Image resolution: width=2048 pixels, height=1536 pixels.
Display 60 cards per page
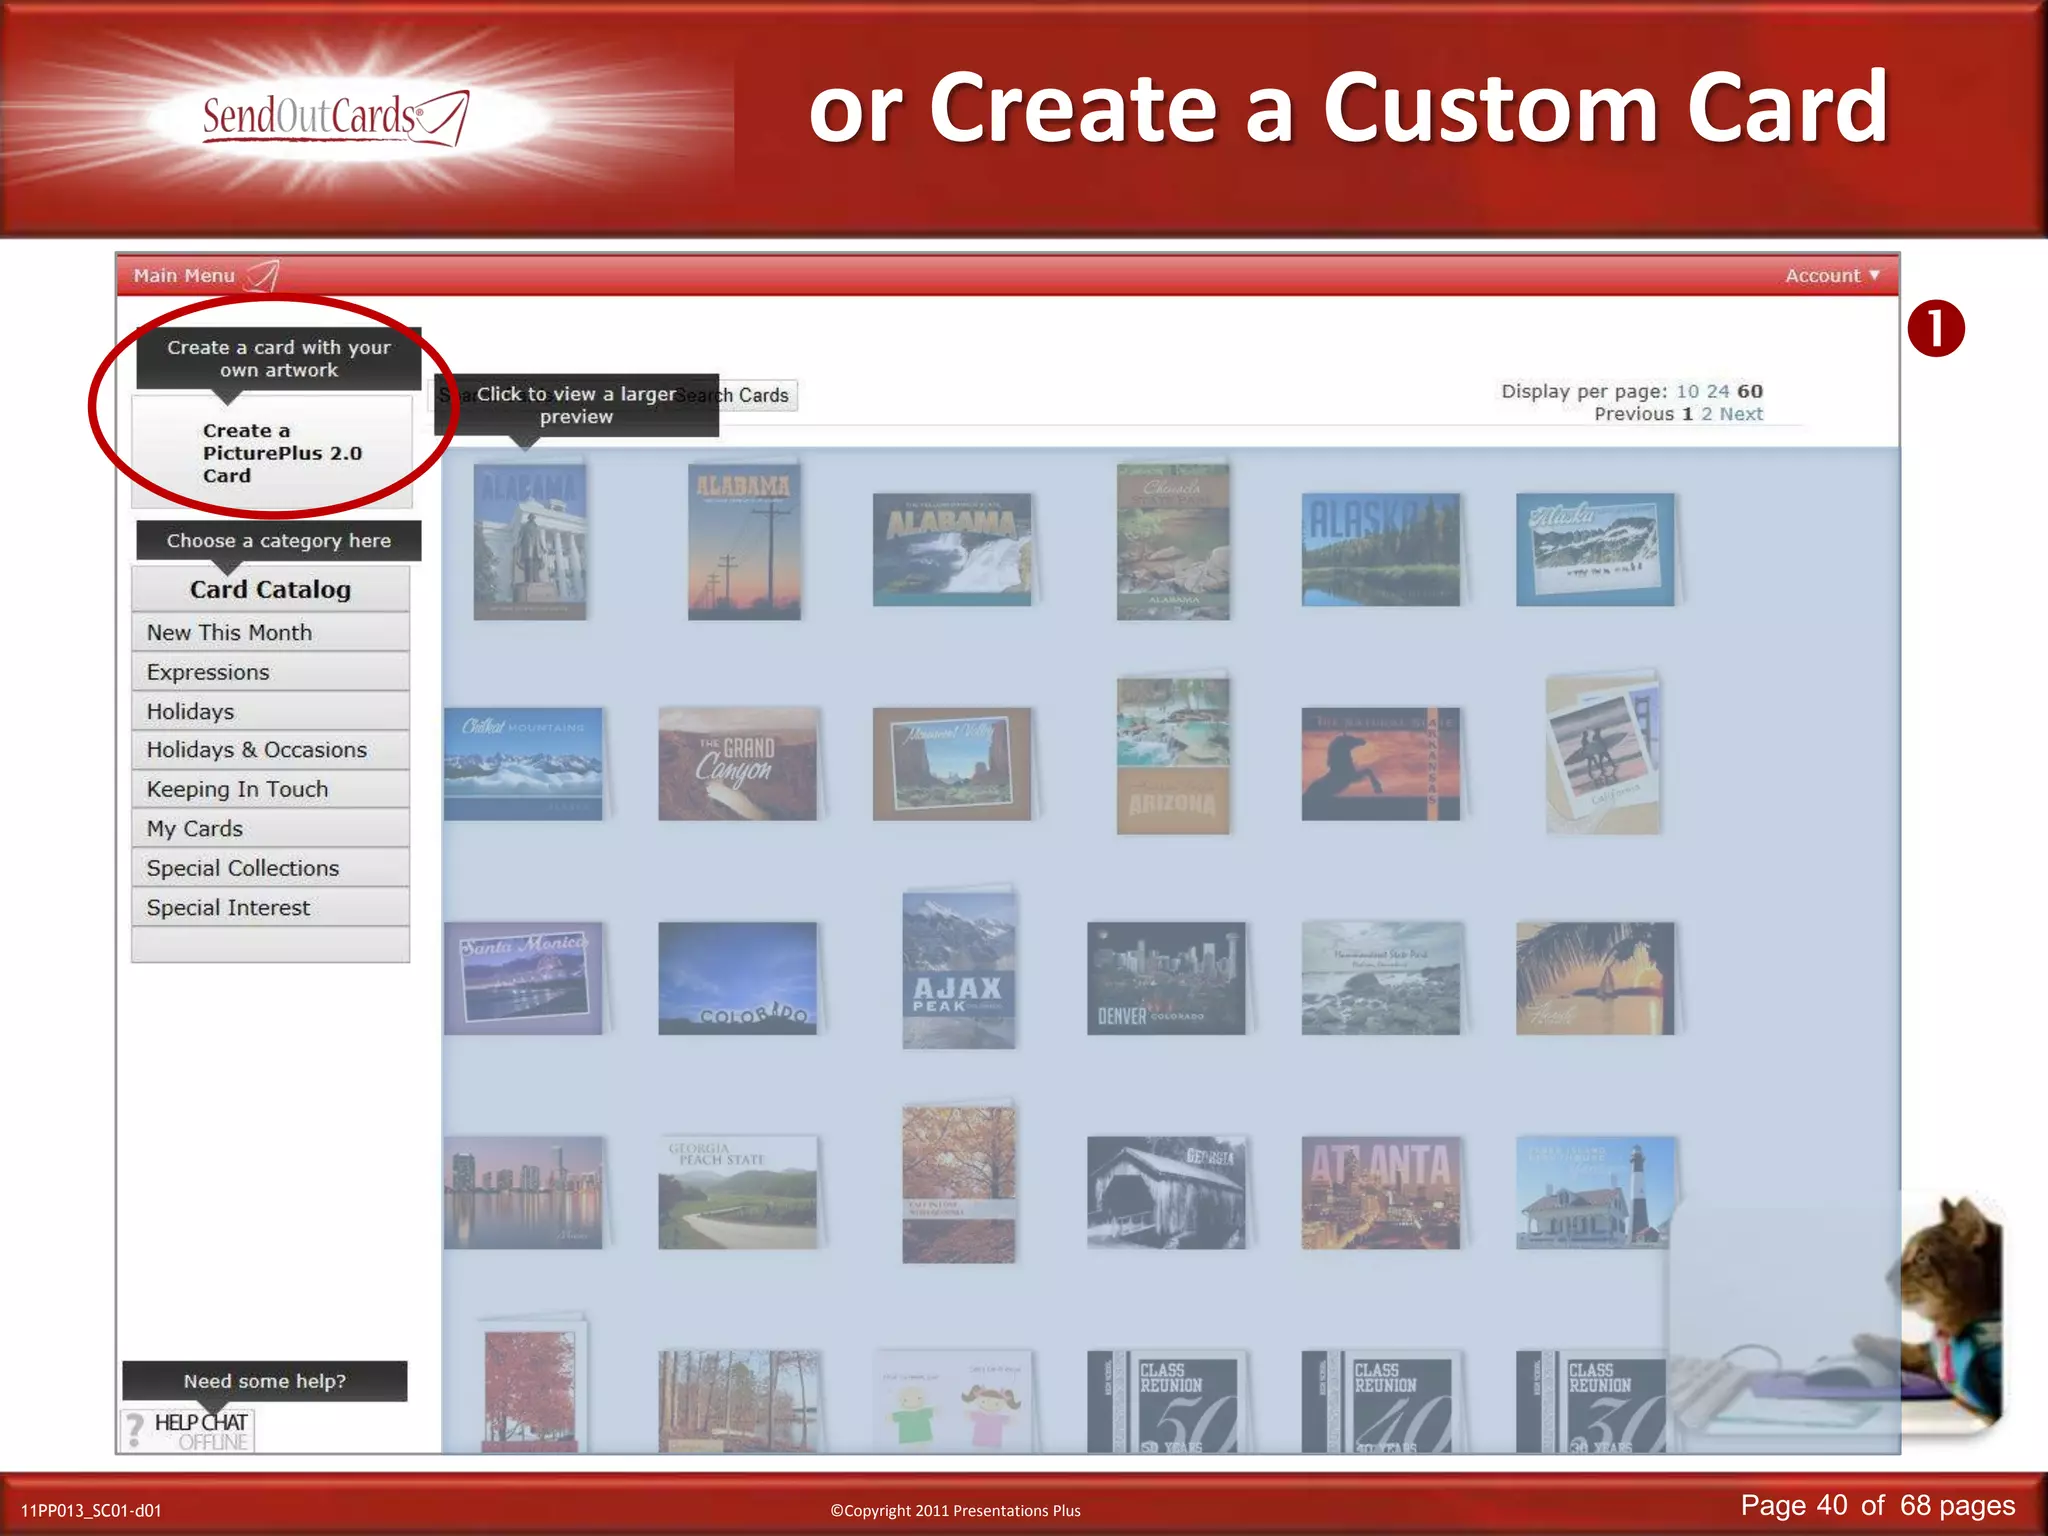[1750, 391]
